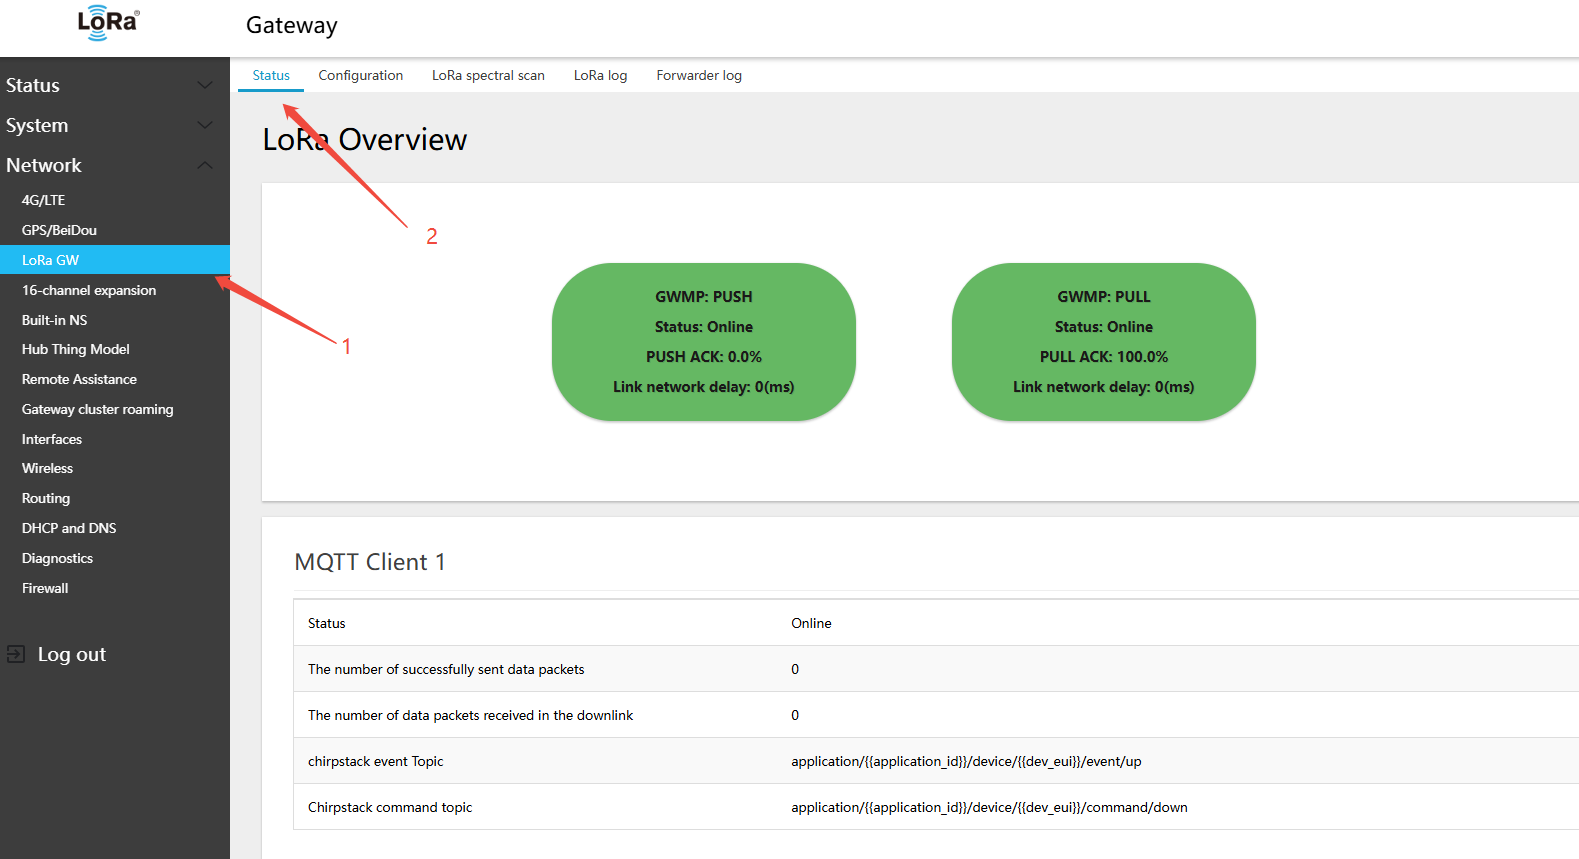
Task: Expand the System sidebar section
Action: pyautogui.click(x=110, y=126)
